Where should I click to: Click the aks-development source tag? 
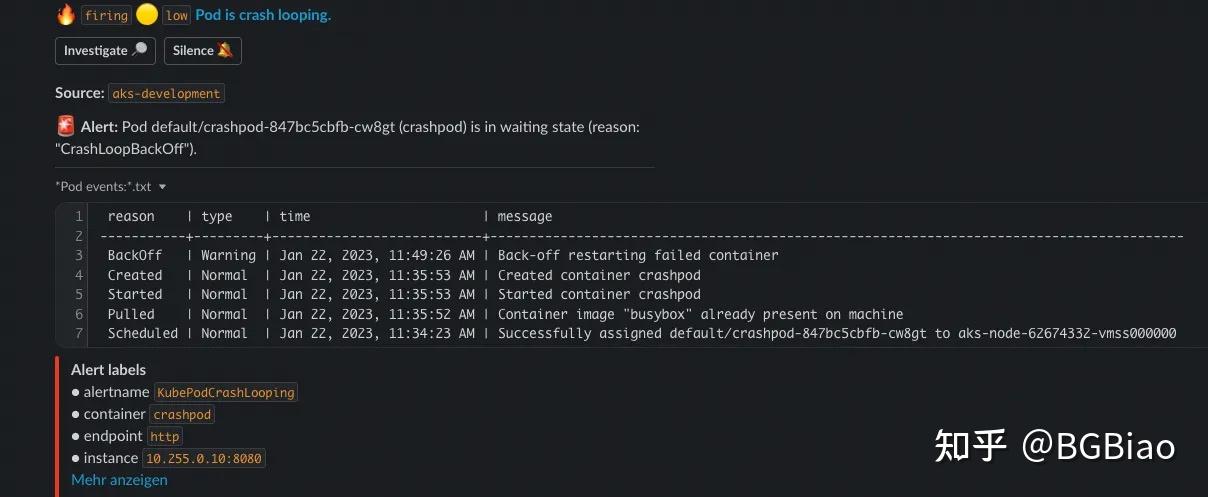pyautogui.click(x=166, y=93)
